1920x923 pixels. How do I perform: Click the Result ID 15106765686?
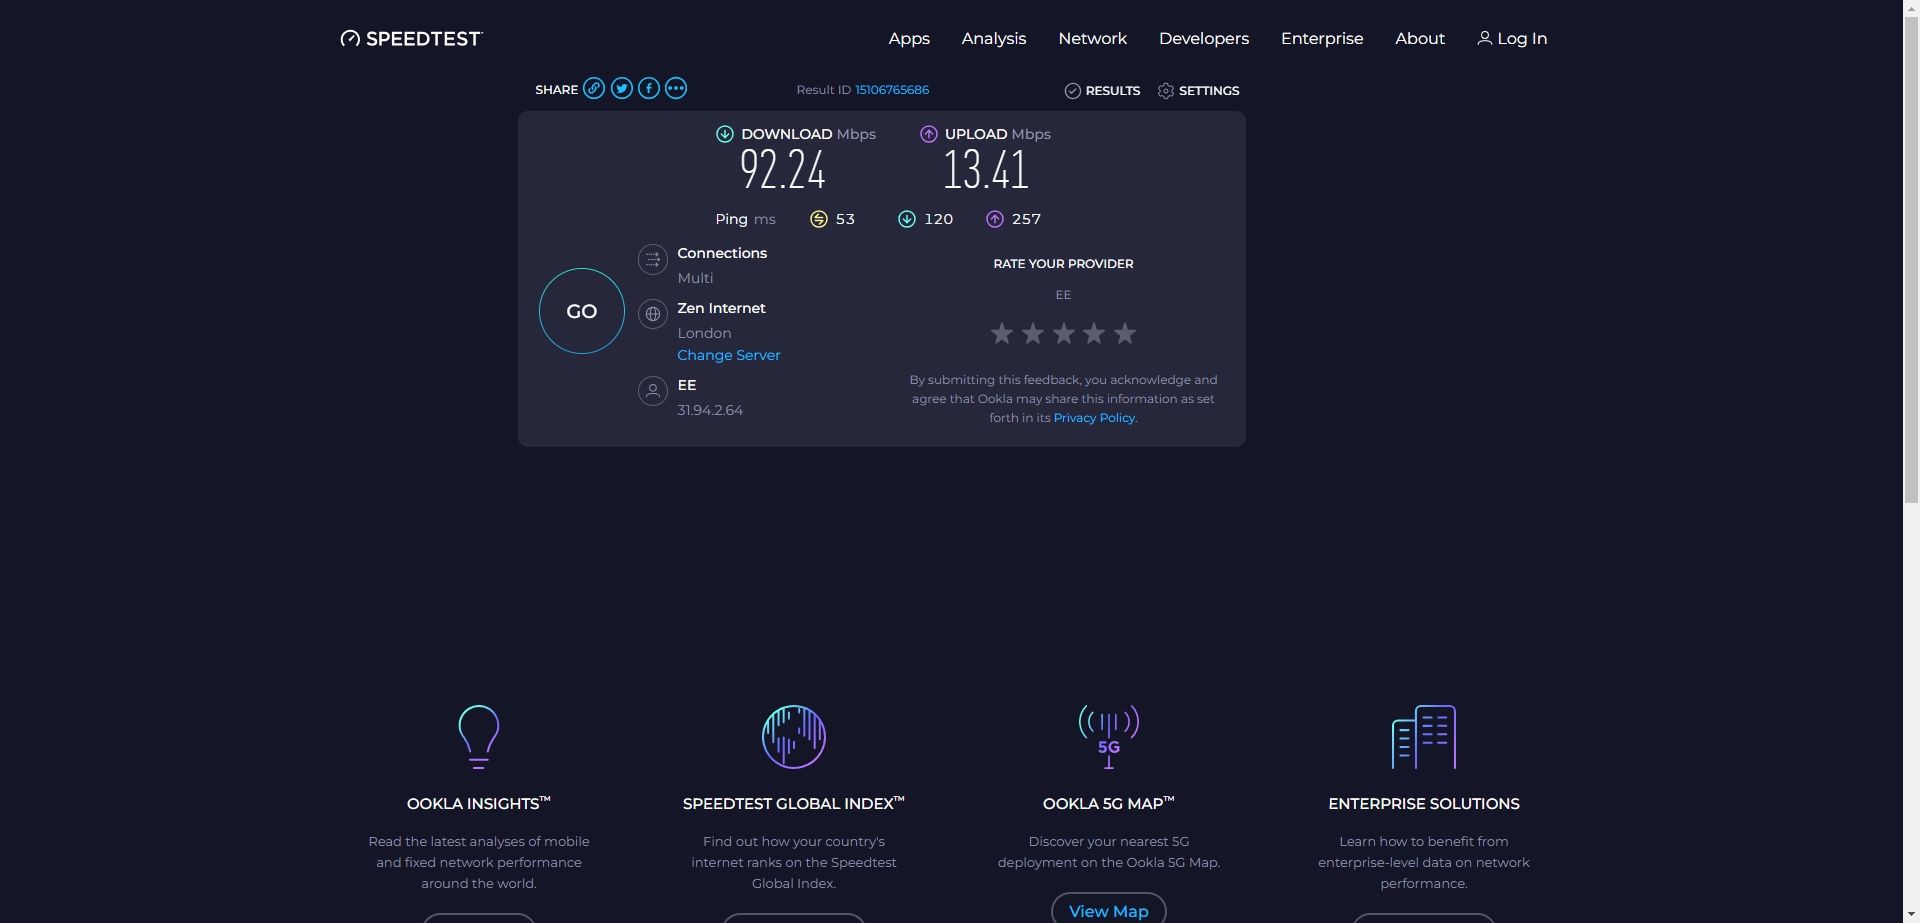pyautogui.click(x=891, y=89)
